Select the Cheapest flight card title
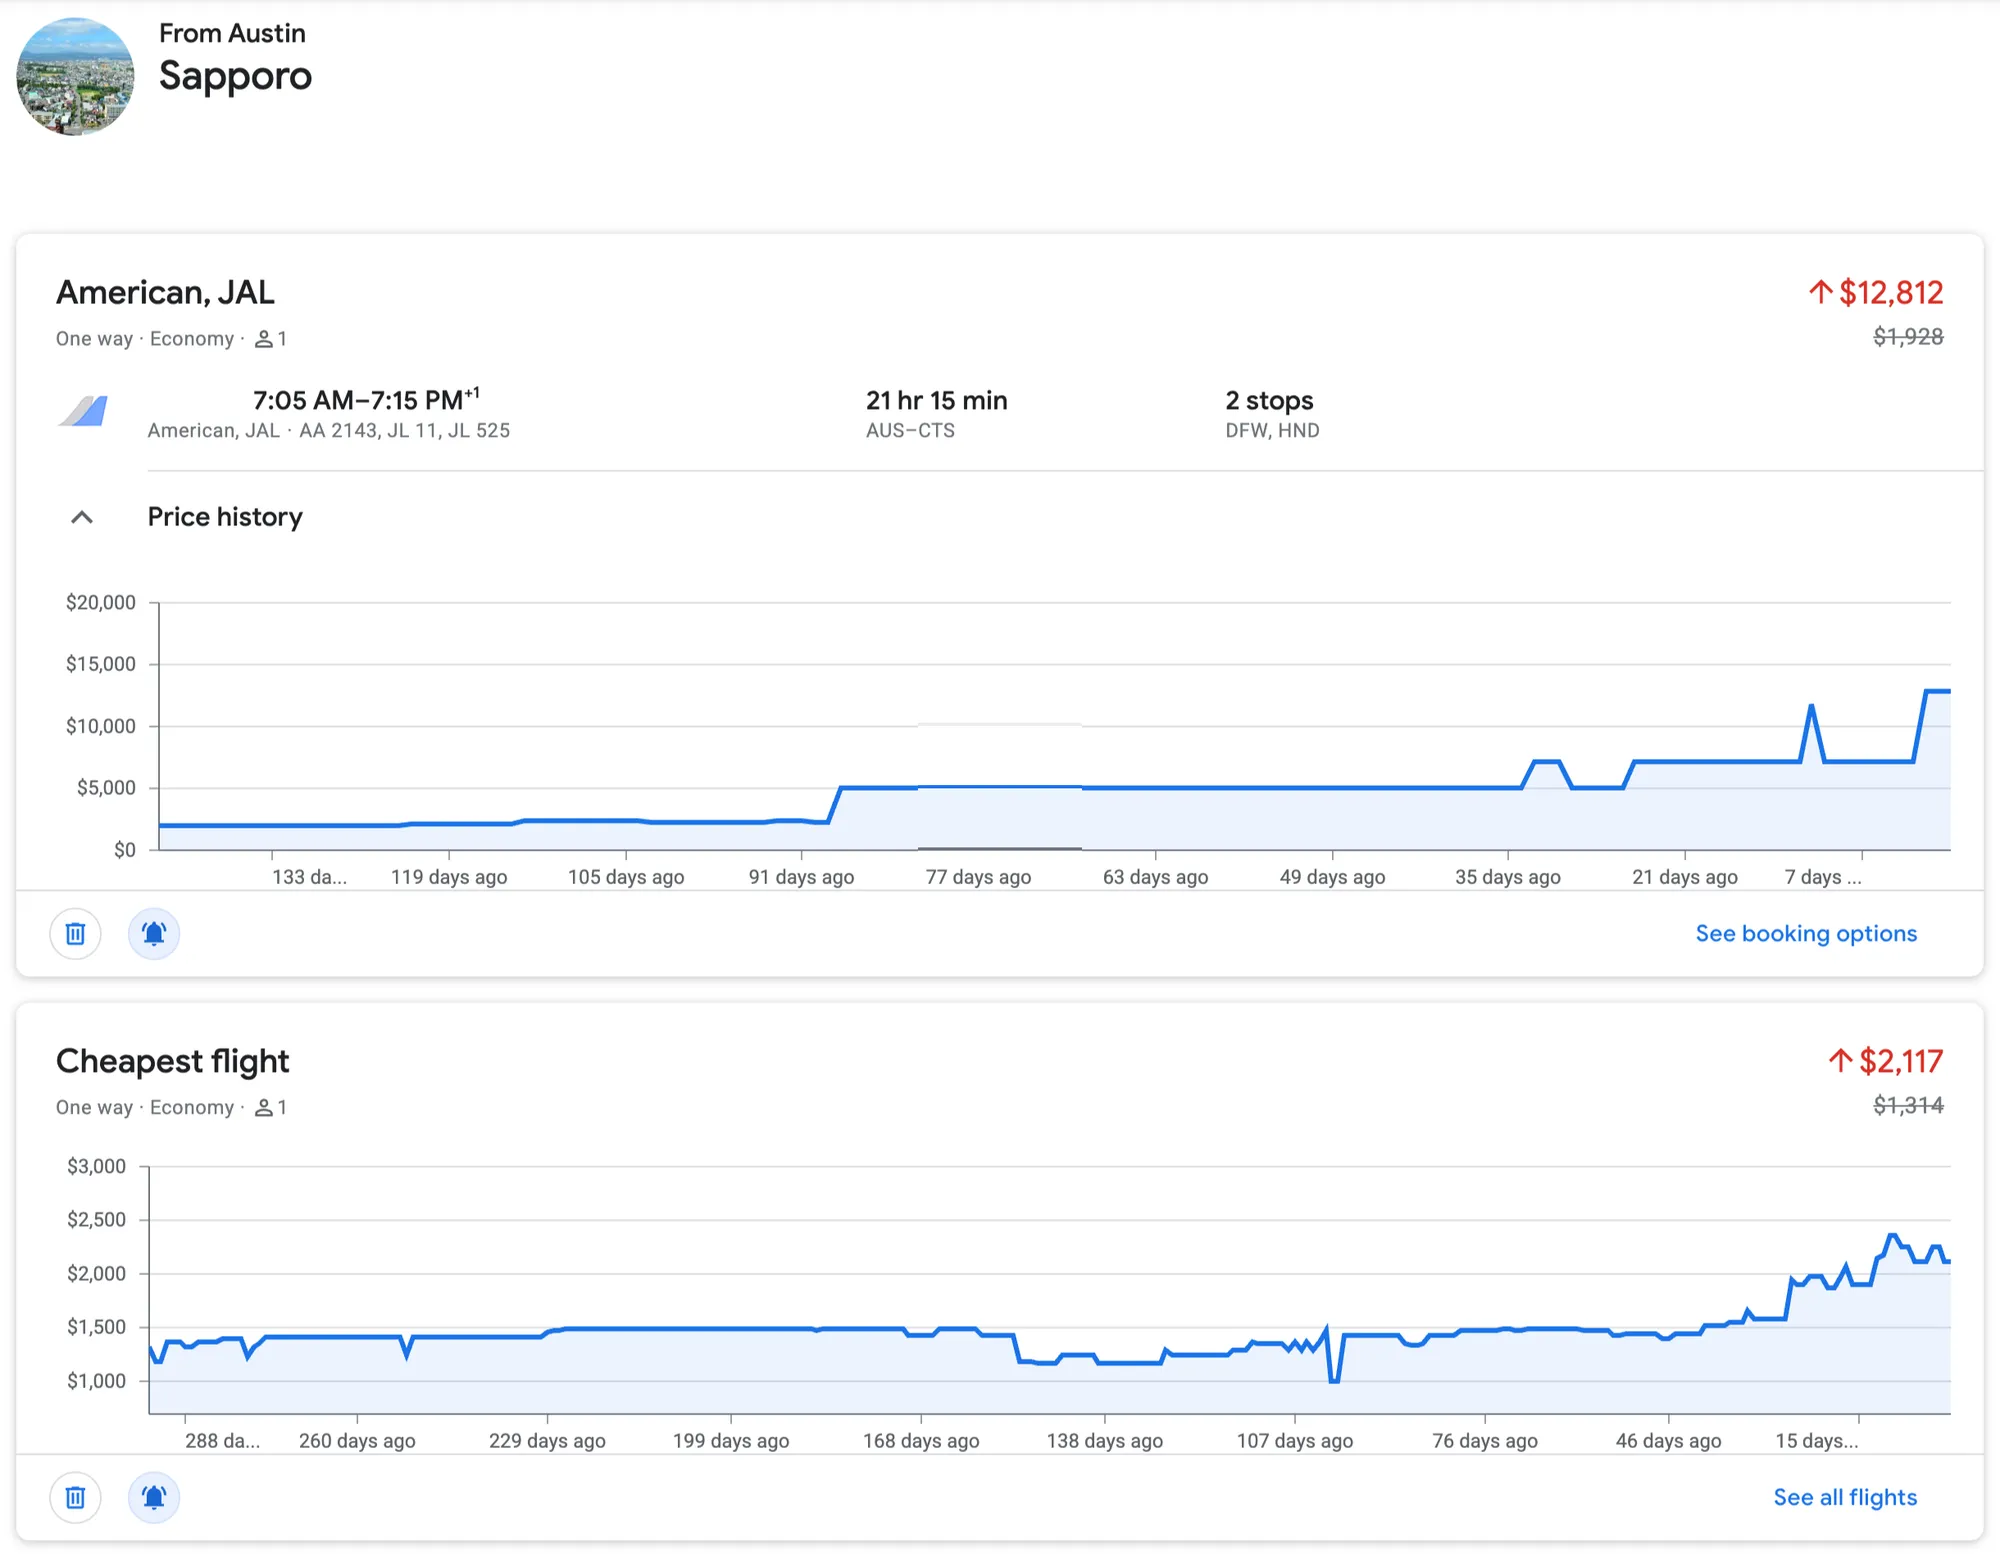Image resolution: width=2000 pixels, height=1562 pixels. [172, 1061]
